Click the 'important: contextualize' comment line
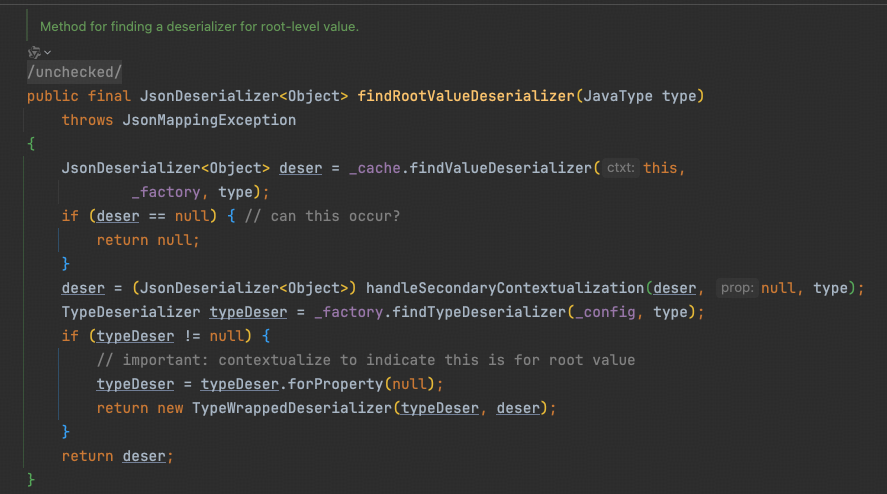The height and width of the screenshot is (494, 887). 365,360
